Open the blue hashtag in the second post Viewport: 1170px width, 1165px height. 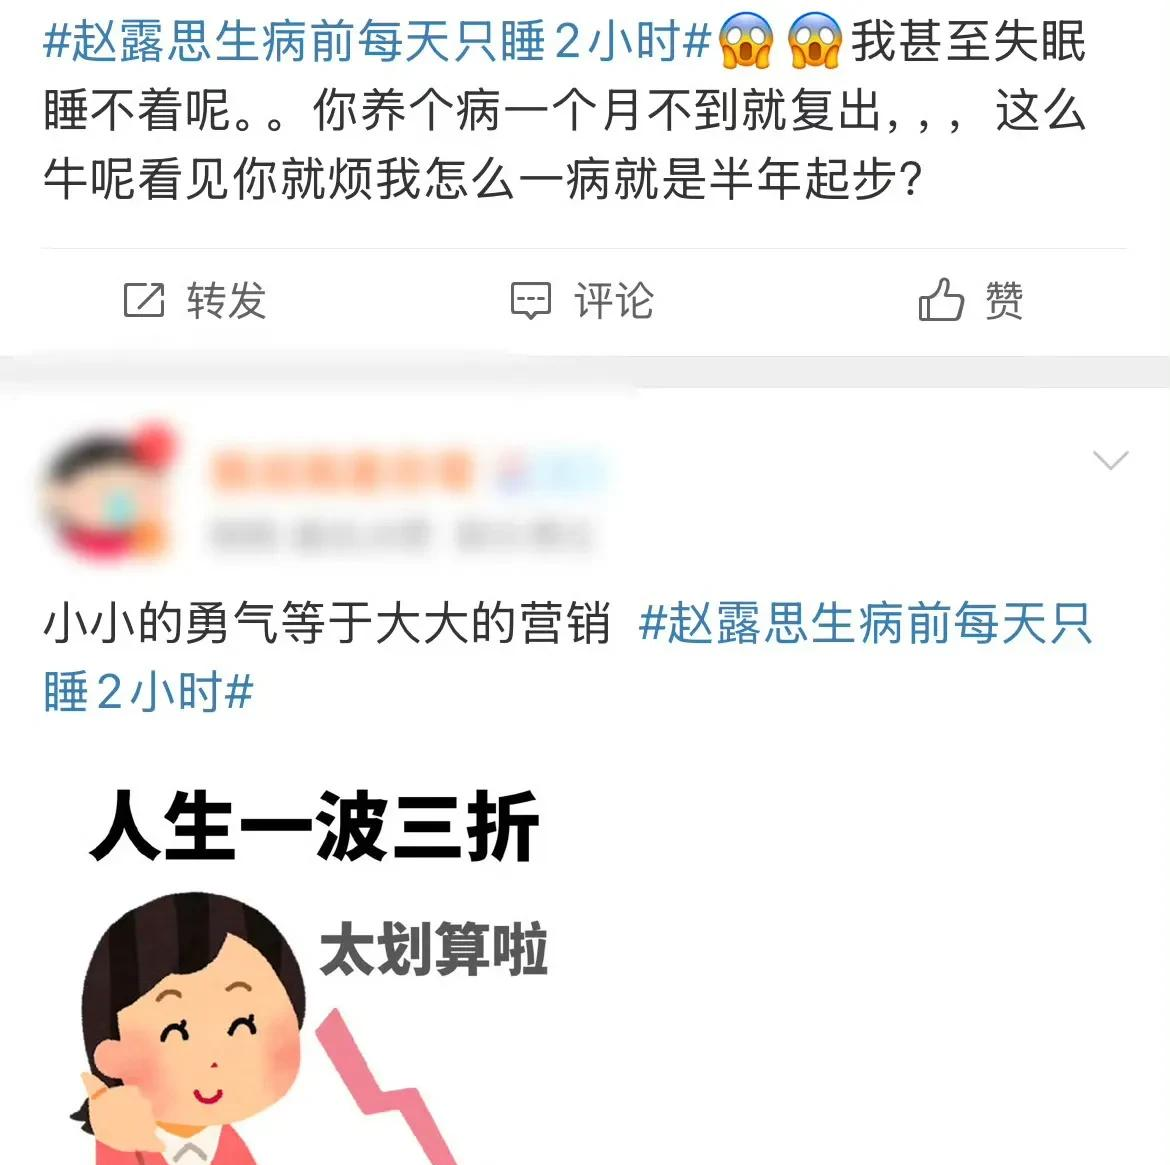pyautogui.click(x=567, y=657)
